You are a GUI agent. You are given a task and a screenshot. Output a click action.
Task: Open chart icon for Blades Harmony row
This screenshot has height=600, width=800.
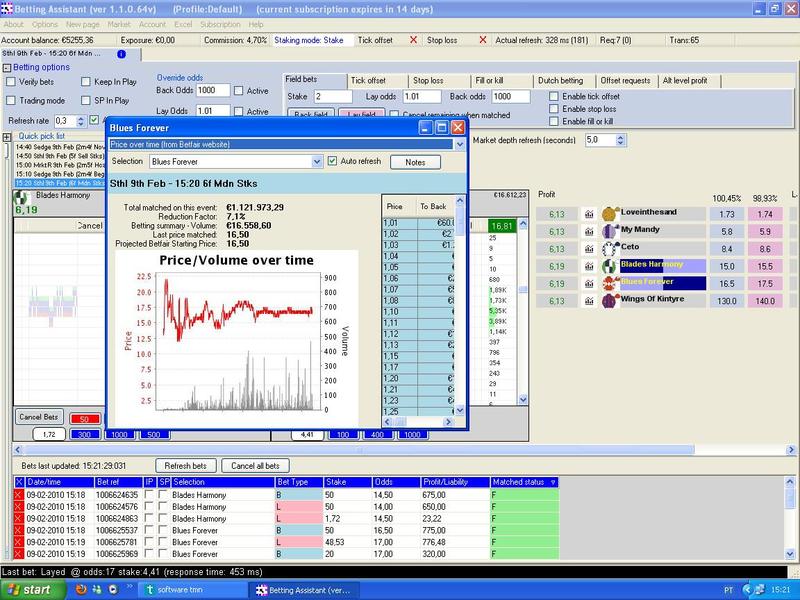pos(589,266)
